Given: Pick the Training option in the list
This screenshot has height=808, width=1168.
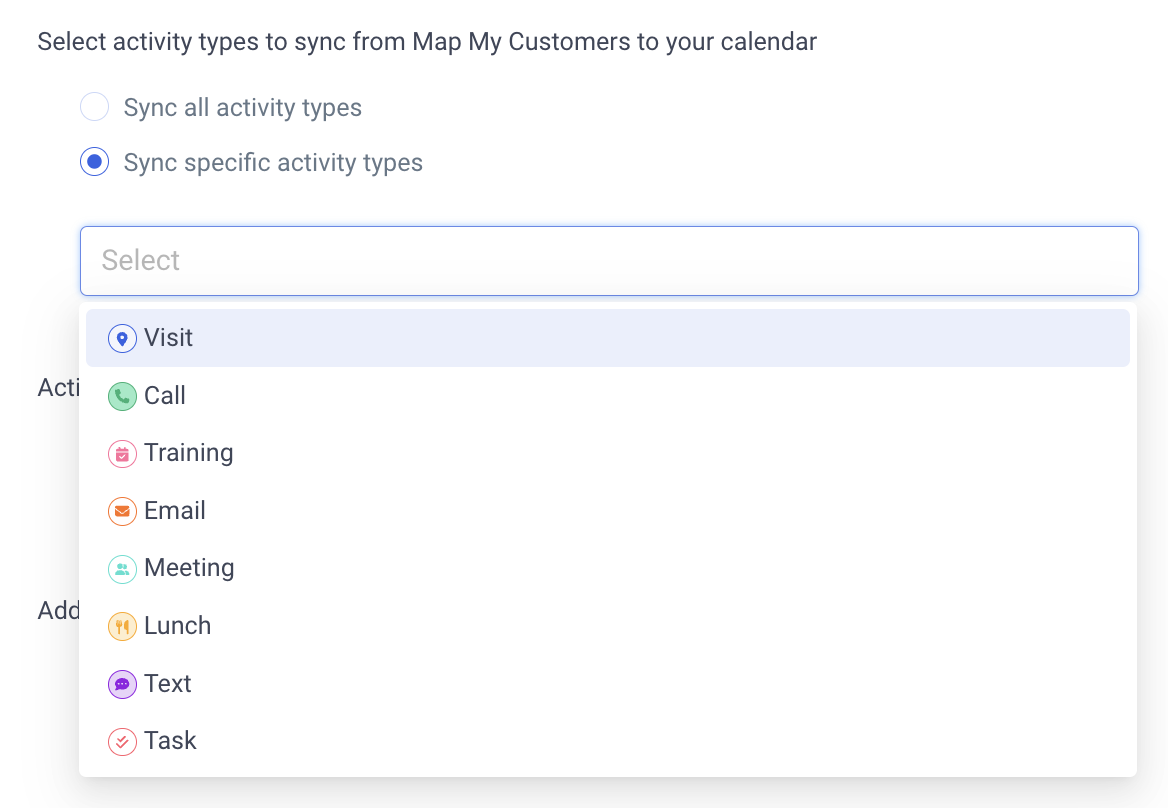Looking at the screenshot, I should (x=608, y=454).
